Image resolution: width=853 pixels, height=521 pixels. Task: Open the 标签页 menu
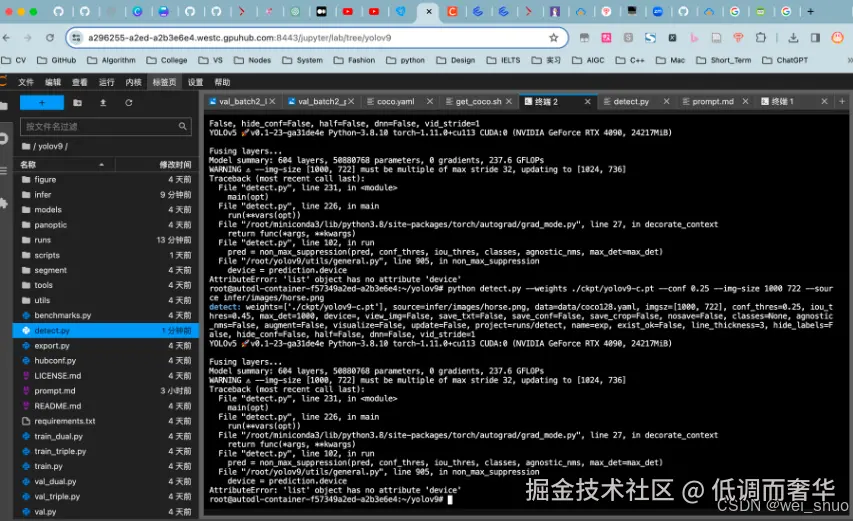click(164, 82)
